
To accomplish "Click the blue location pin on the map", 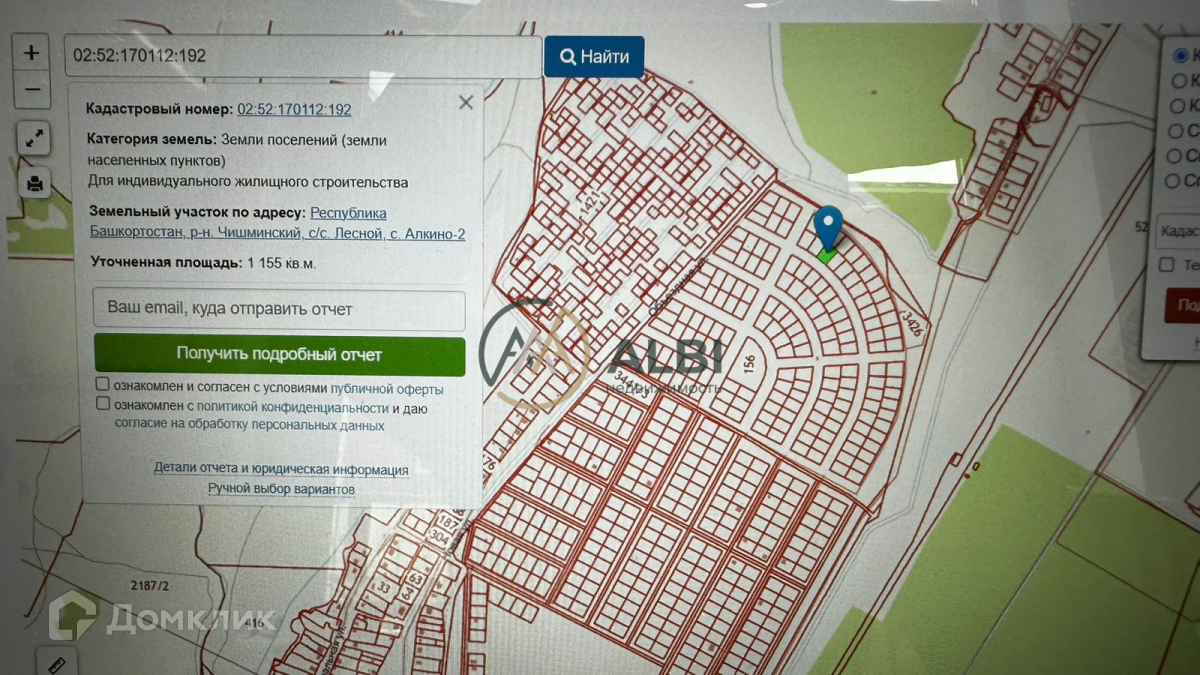I will click(x=828, y=229).
